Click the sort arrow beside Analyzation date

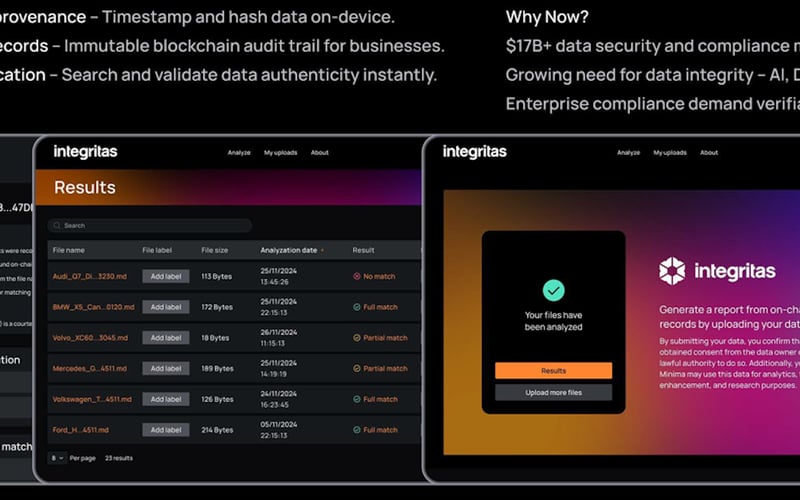pyautogui.click(x=322, y=251)
